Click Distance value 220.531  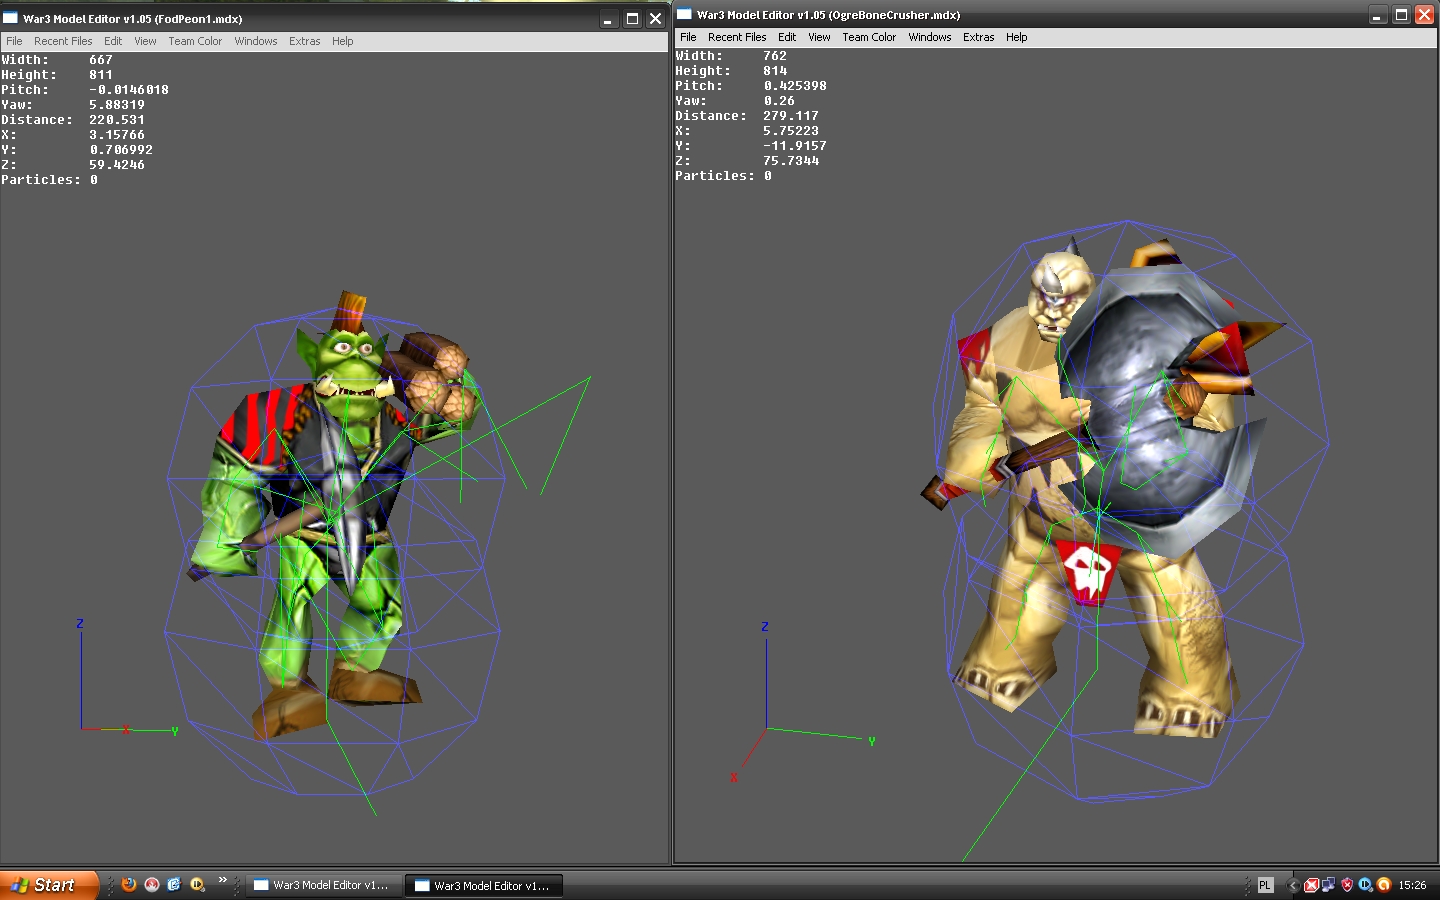(x=117, y=120)
